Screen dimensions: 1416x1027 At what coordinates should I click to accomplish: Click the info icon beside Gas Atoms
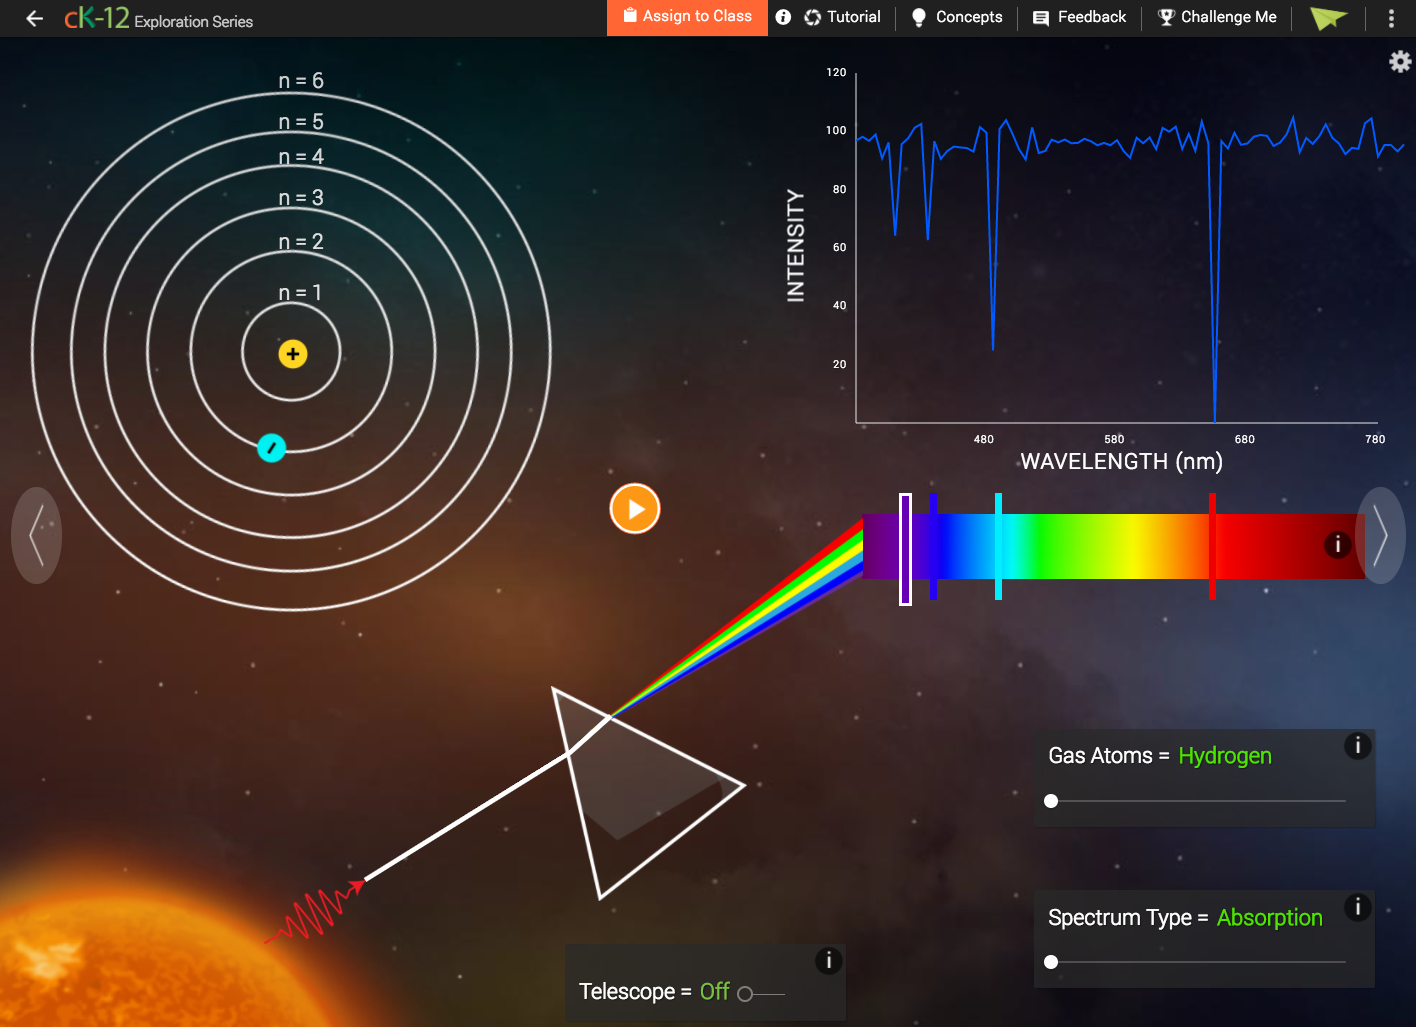[1357, 746]
